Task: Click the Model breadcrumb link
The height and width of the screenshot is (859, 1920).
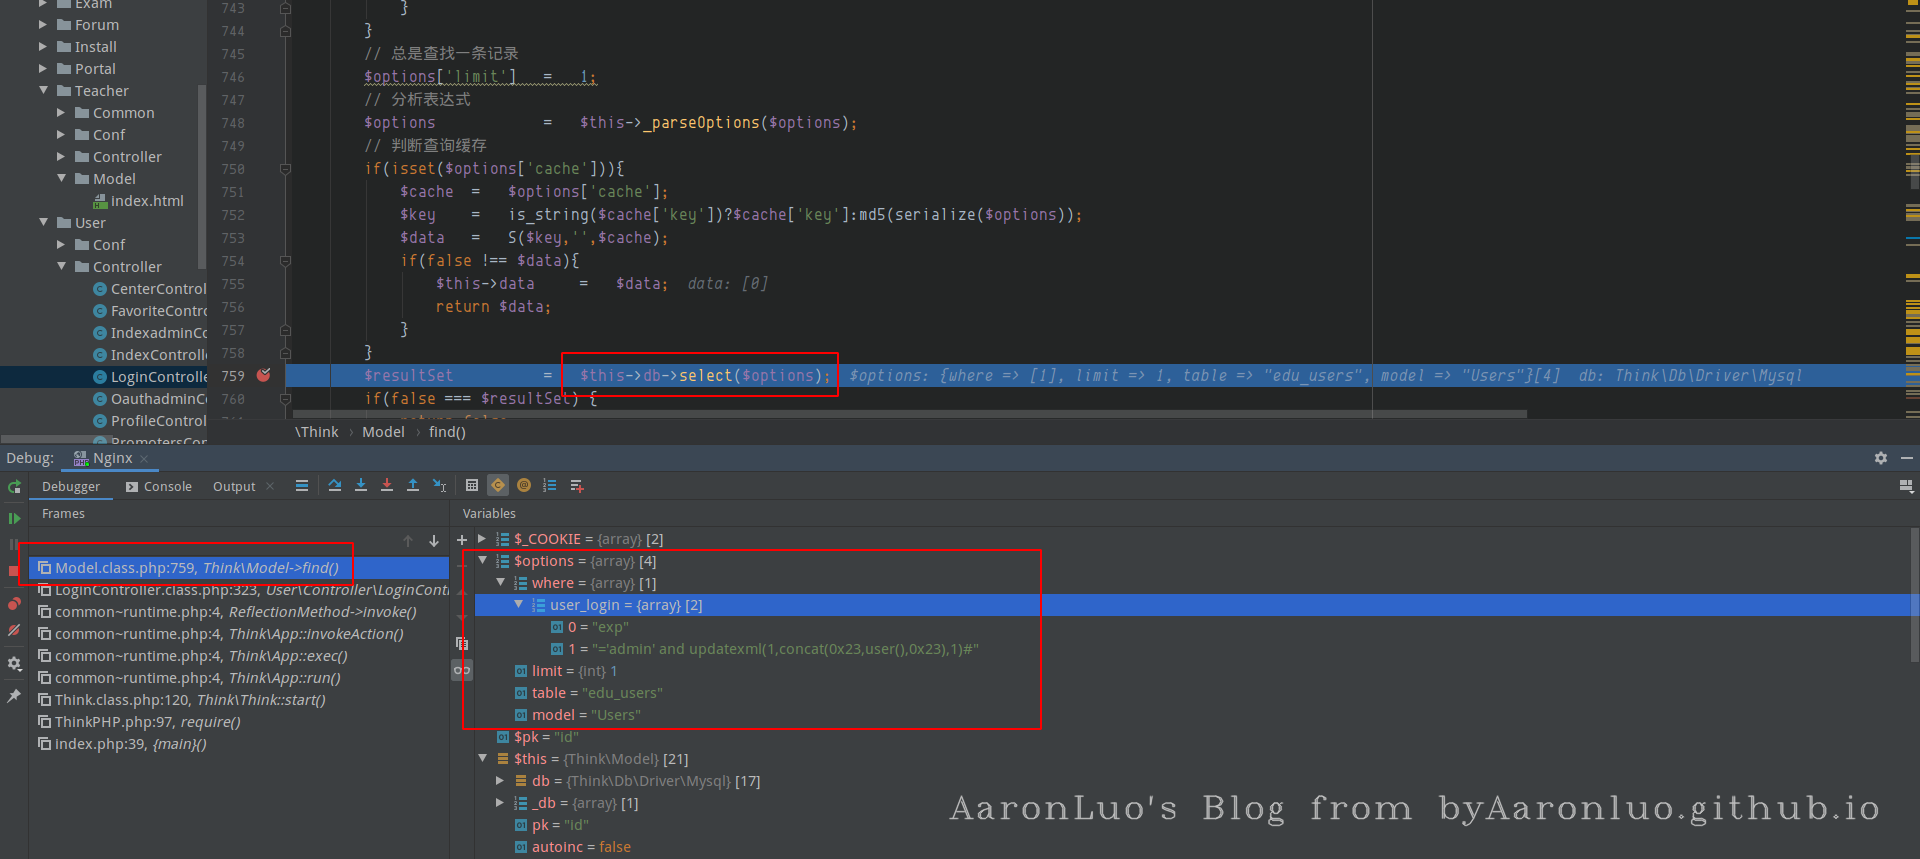Action: click(383, 432)
